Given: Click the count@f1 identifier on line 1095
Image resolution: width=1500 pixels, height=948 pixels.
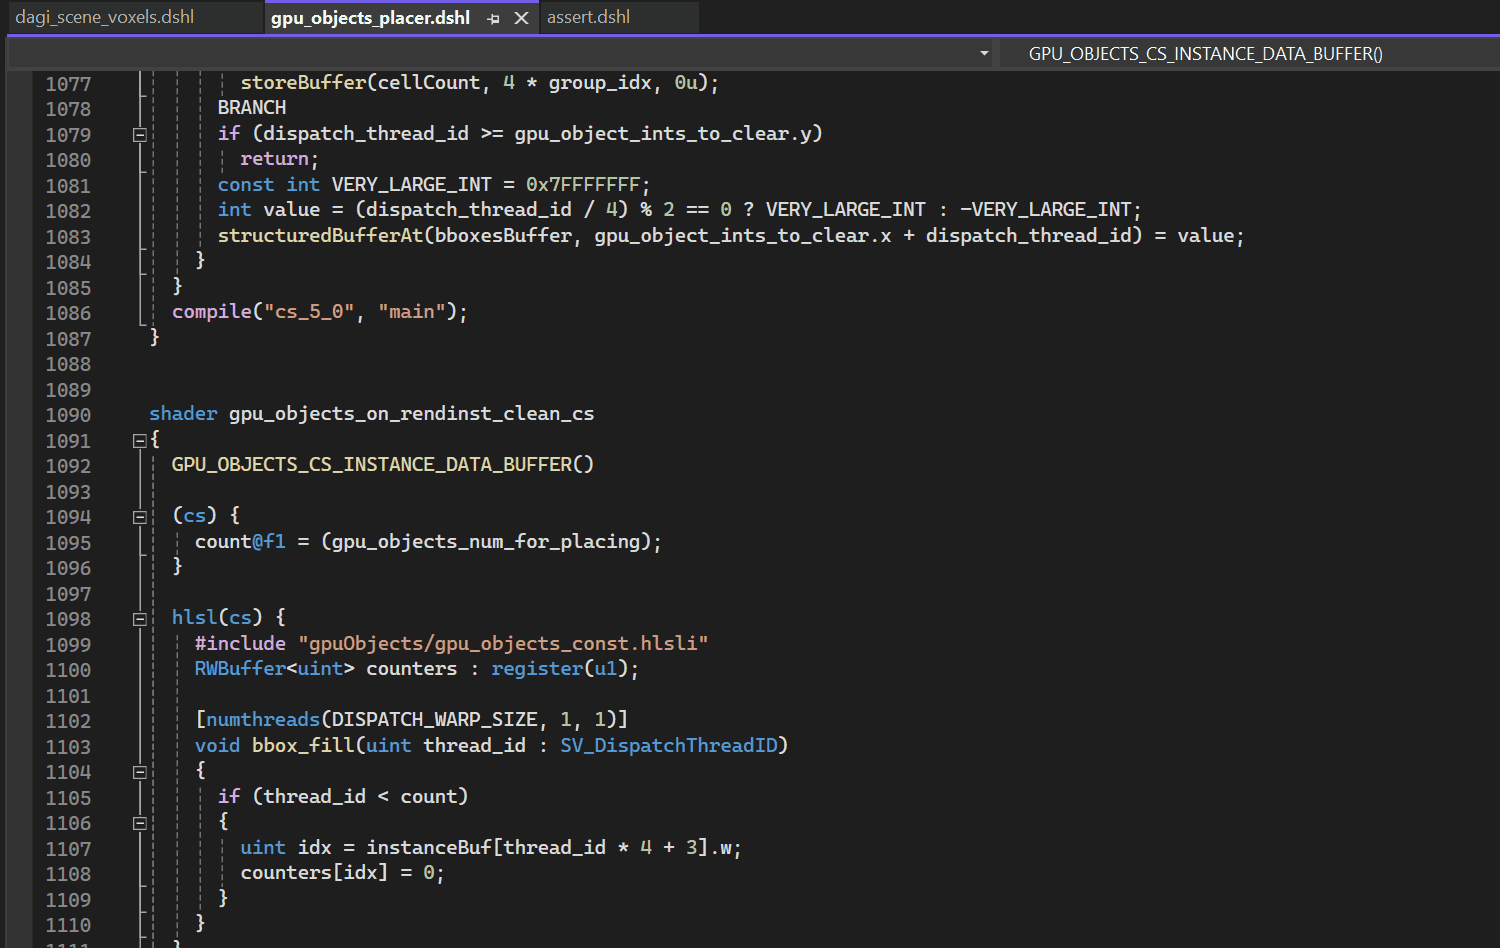Looking at the screenshot, I should pos(239,541).
